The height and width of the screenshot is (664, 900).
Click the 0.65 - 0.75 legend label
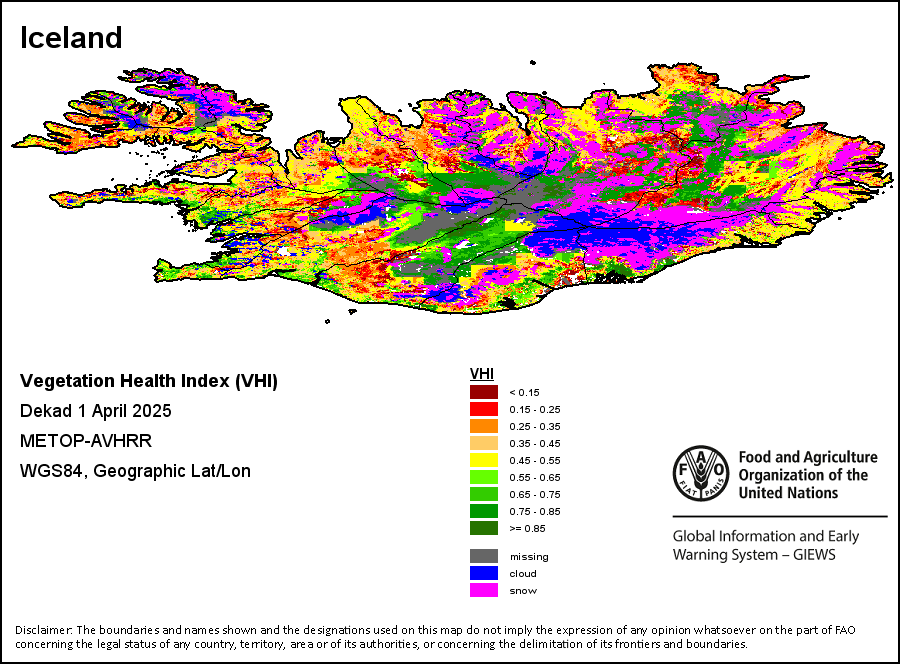534,495
